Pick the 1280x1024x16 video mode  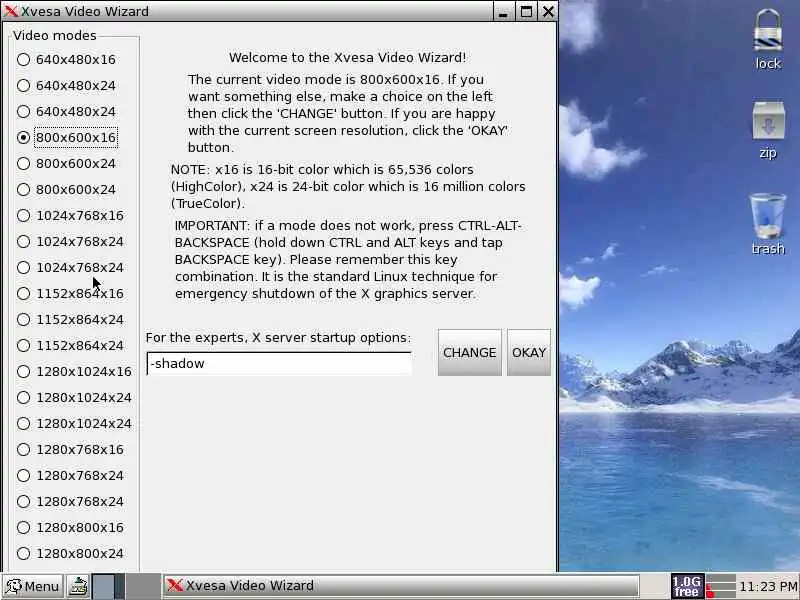pyautogui.click(x=74, y=371)
